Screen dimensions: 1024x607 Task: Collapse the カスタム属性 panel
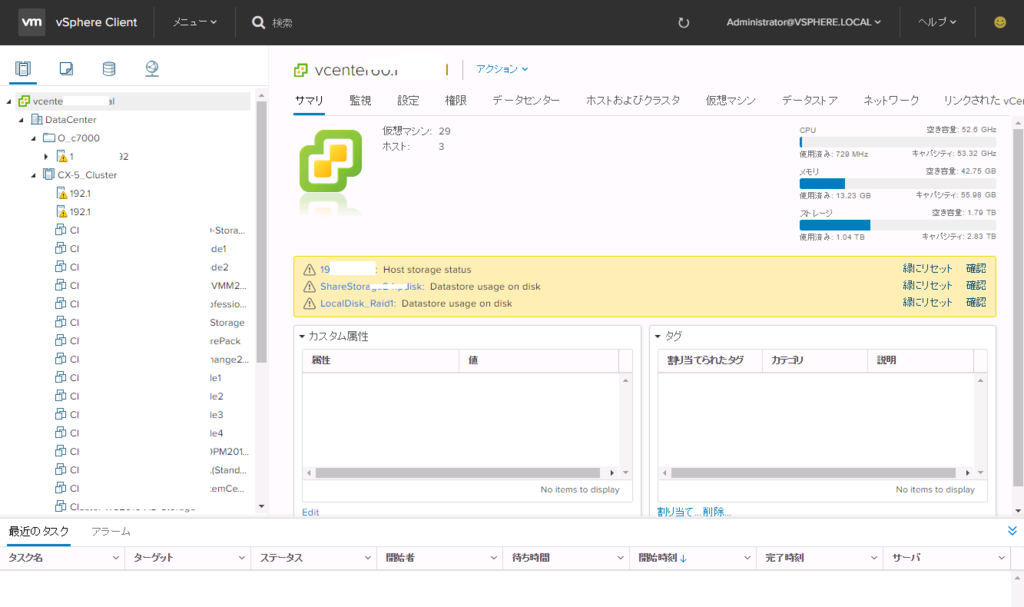302,336
